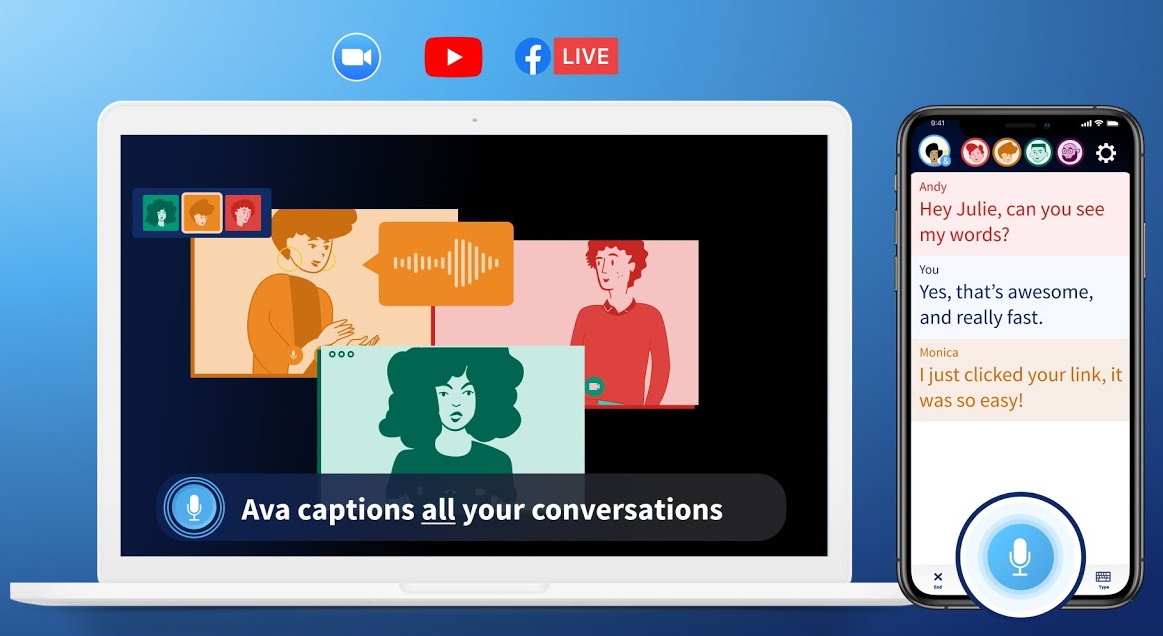
Task: Click the Type button on the phone
Action: pyautogui.click(x=1103, y=578)
